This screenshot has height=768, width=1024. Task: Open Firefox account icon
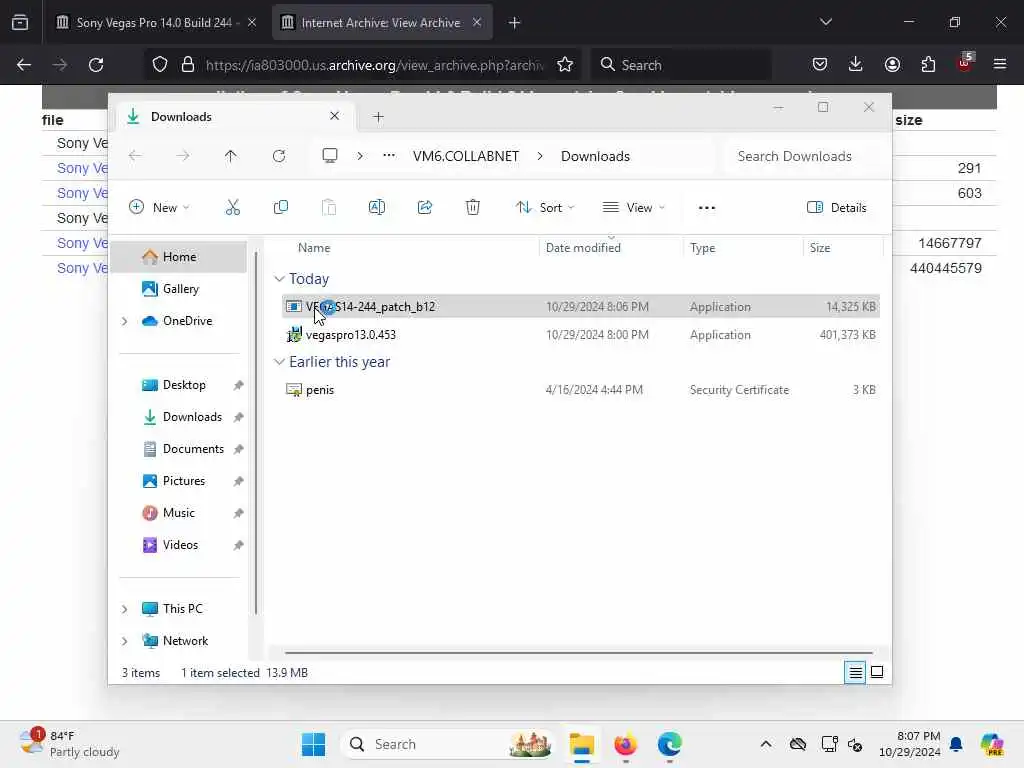tap(892, 64)
